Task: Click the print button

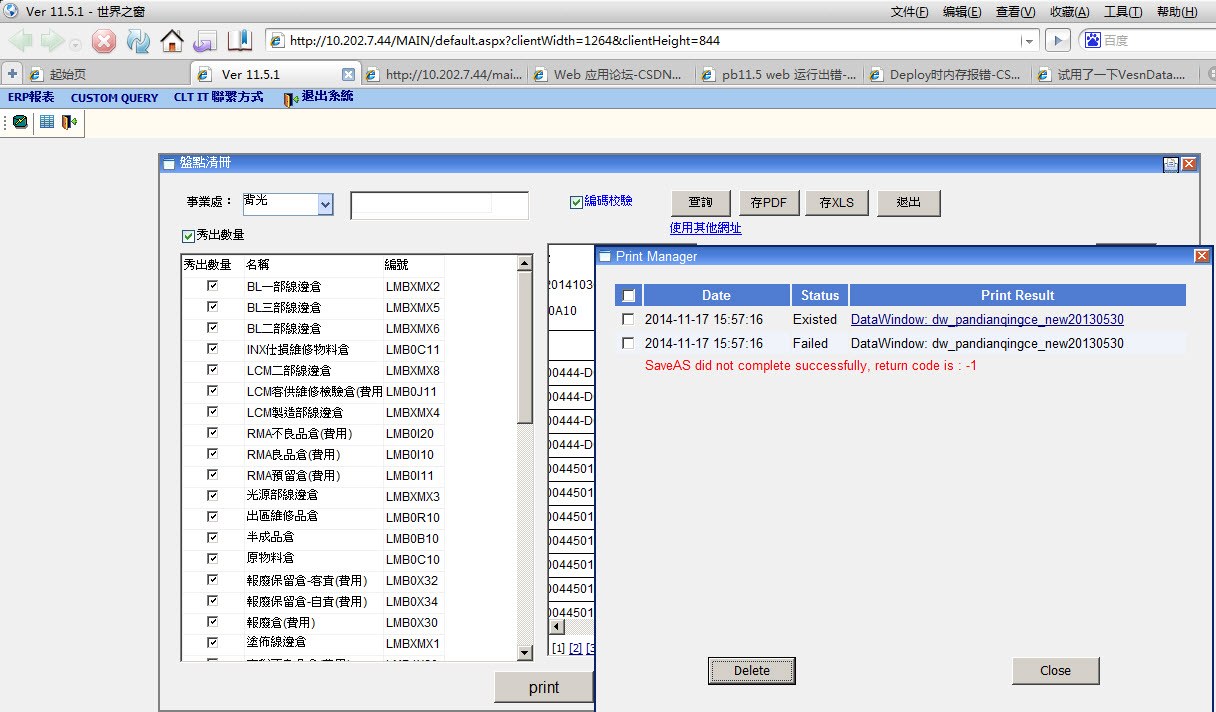Action: tap(544, 688)
